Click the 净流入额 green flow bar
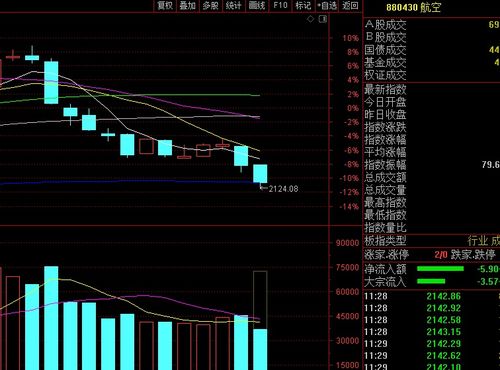Screen dimensions: 500x370 [x=440, y=269]
